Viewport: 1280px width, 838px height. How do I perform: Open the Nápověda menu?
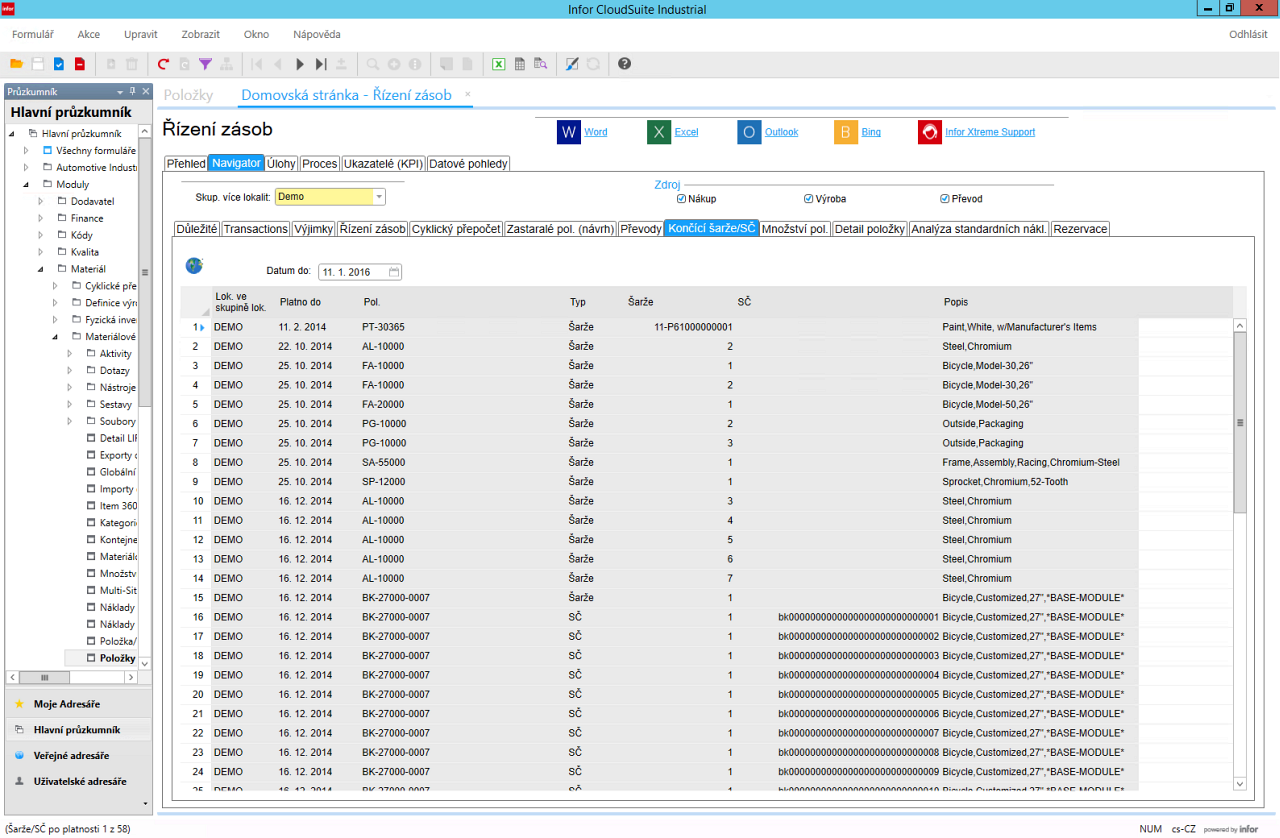(x=317, y=34)
